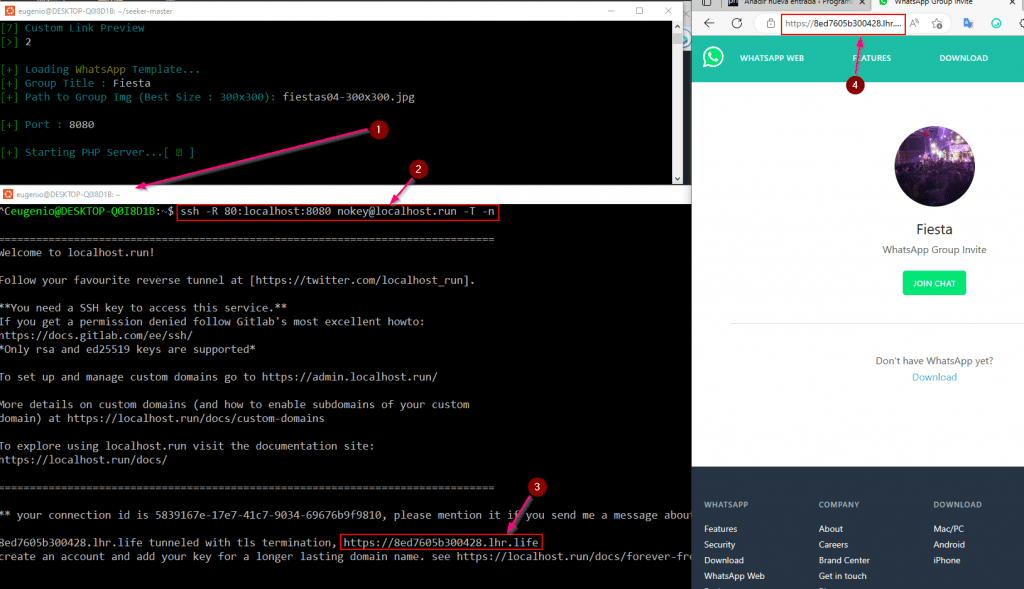
Task: Open the Get in touch footer link
Action: click(842, 576)
